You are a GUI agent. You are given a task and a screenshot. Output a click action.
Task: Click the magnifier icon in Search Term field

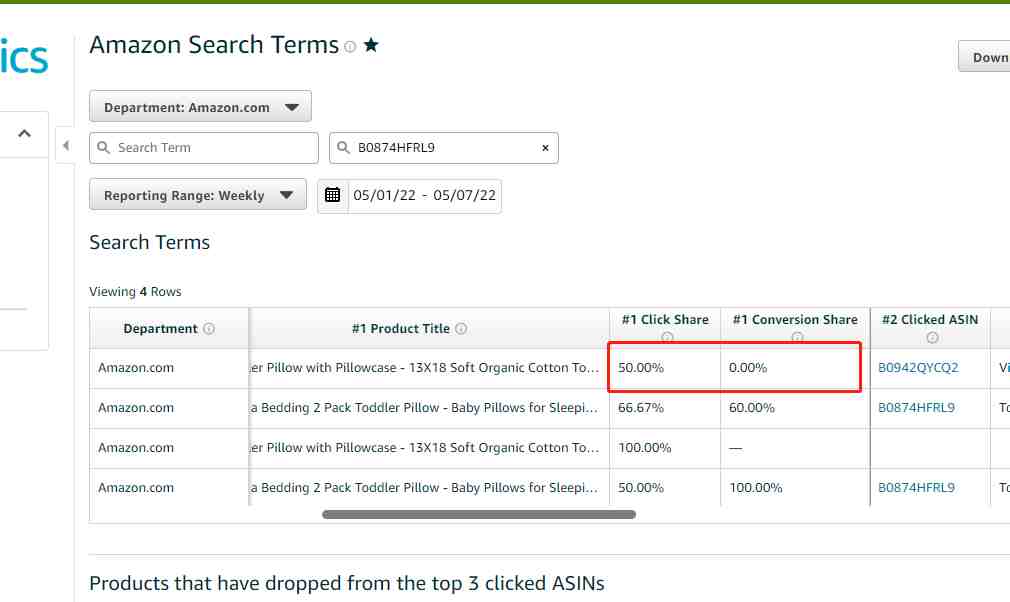pyautogui.click(x=103, y=147)
